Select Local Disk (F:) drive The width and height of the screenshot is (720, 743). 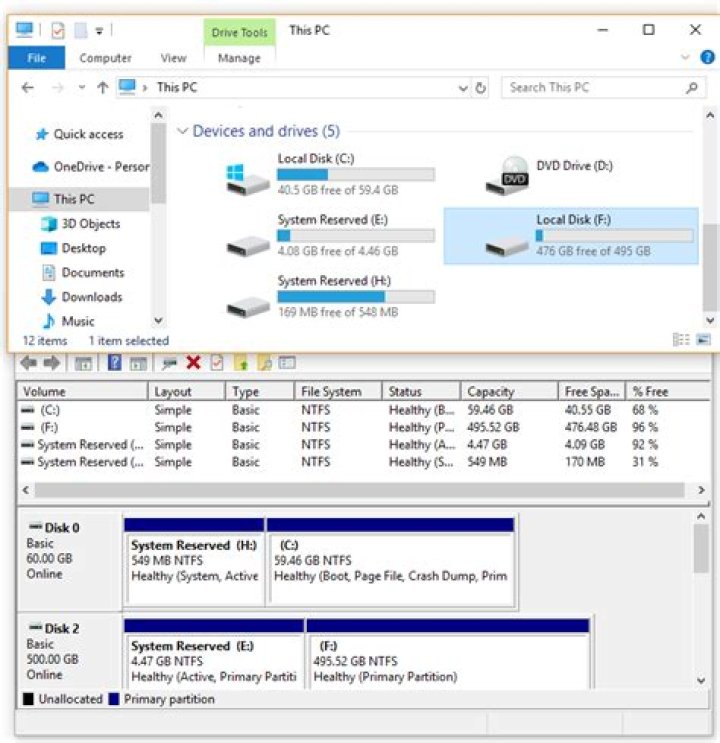coord(571,236)
